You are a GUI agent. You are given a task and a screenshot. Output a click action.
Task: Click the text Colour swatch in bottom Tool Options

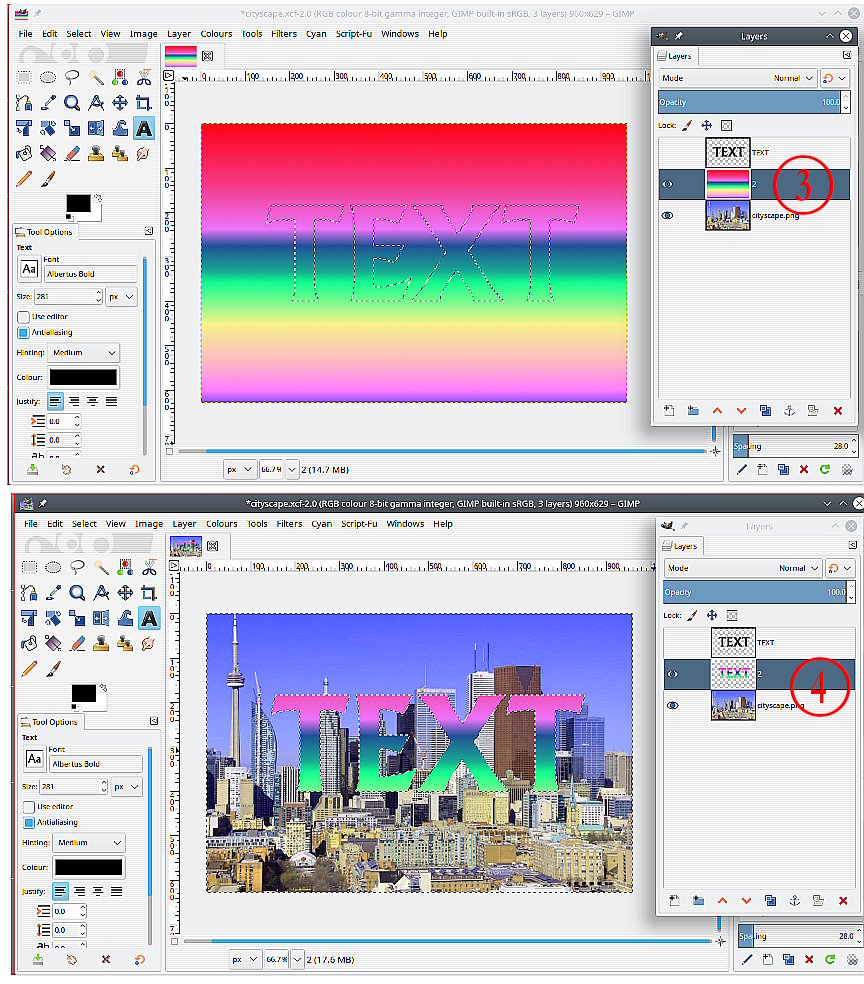point(89,867)
